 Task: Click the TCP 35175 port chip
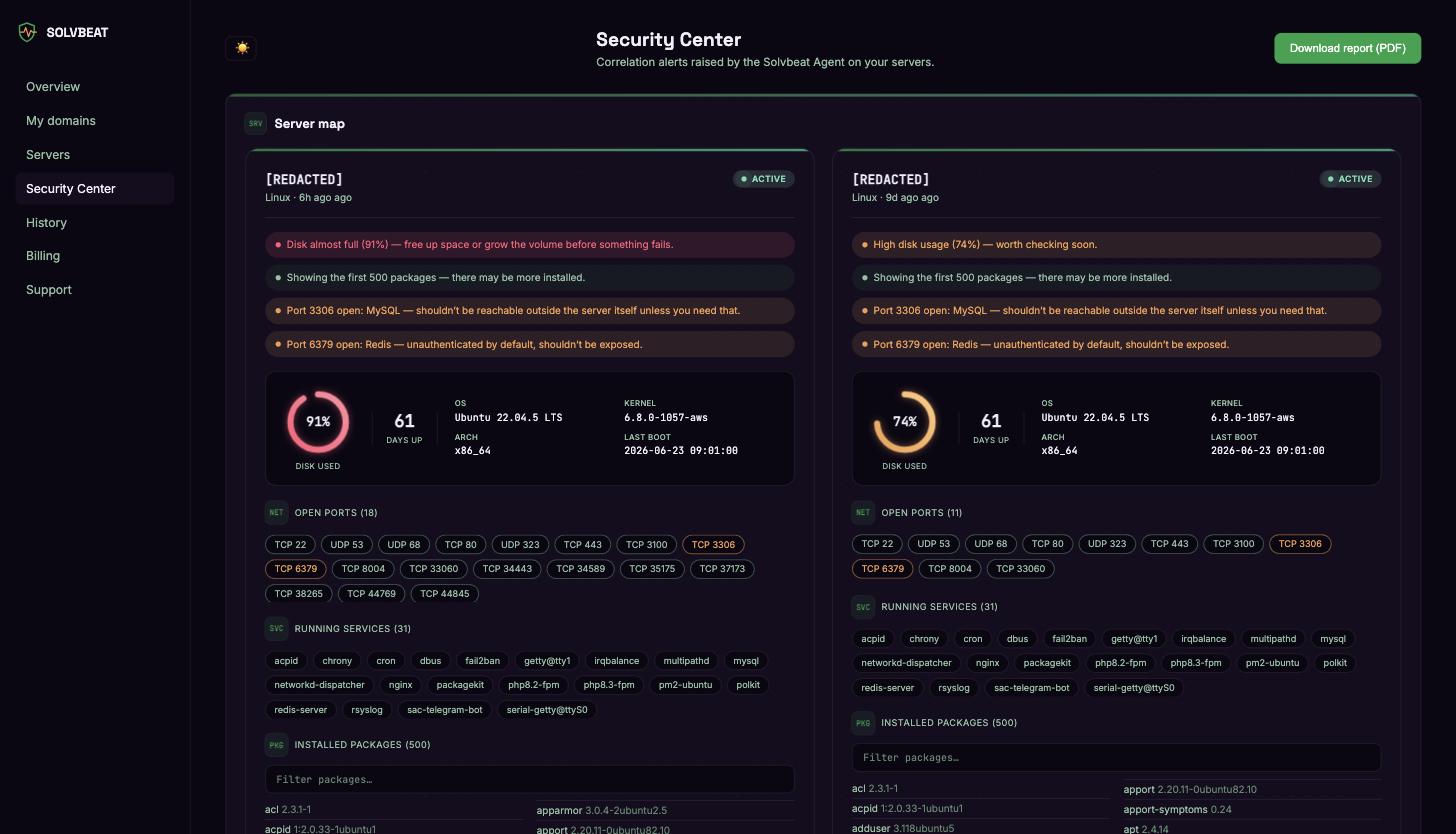click(652, 569)
